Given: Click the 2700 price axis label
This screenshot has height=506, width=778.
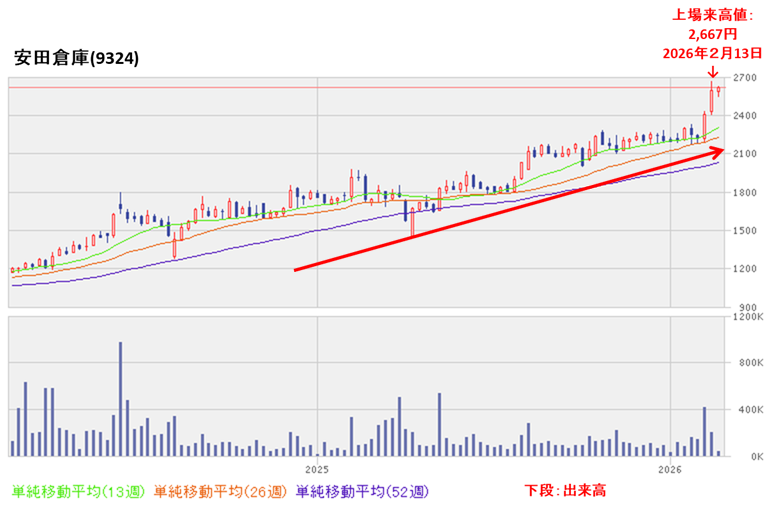Looking at the screenshot, I should [x=744, y=78].
